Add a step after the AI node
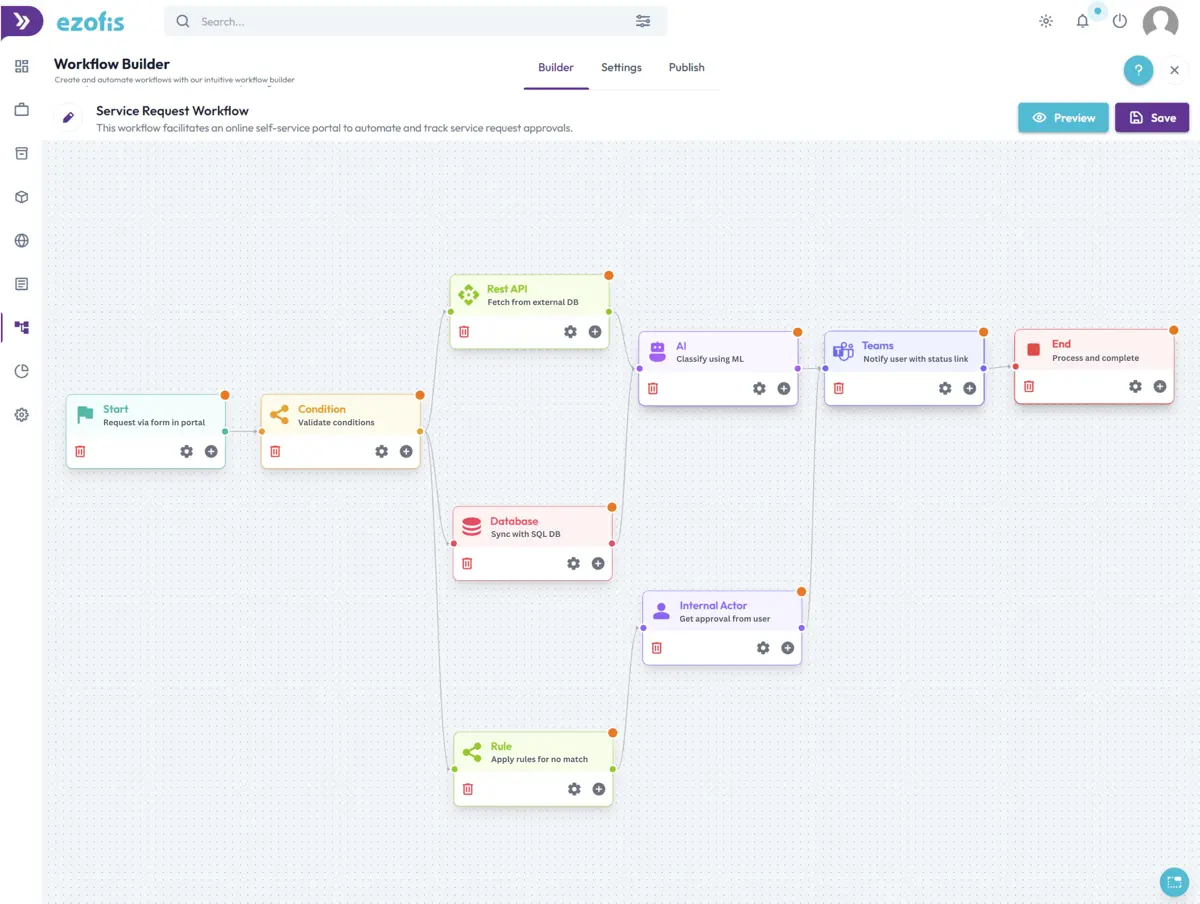The height and width of the screenshot is (904, 1200). tap(784, 389)
